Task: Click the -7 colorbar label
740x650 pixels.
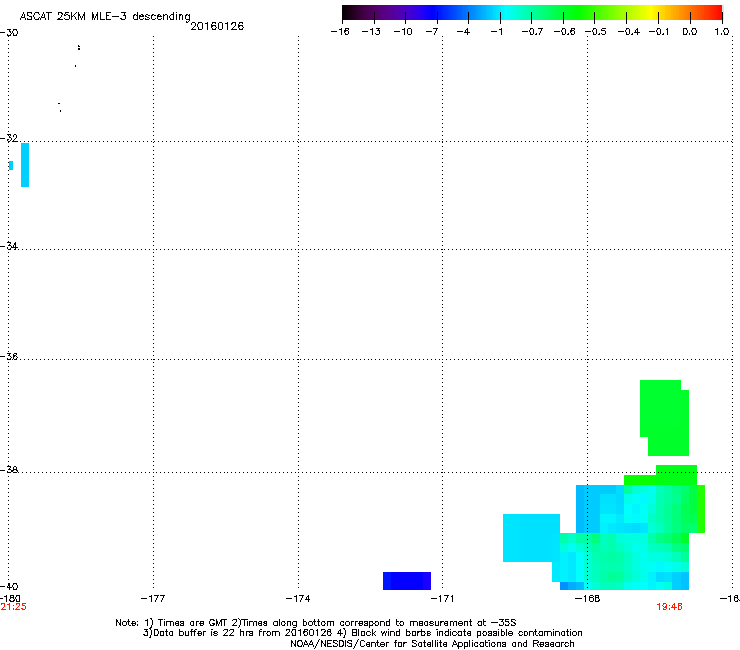Action: (x=432, y=32)
